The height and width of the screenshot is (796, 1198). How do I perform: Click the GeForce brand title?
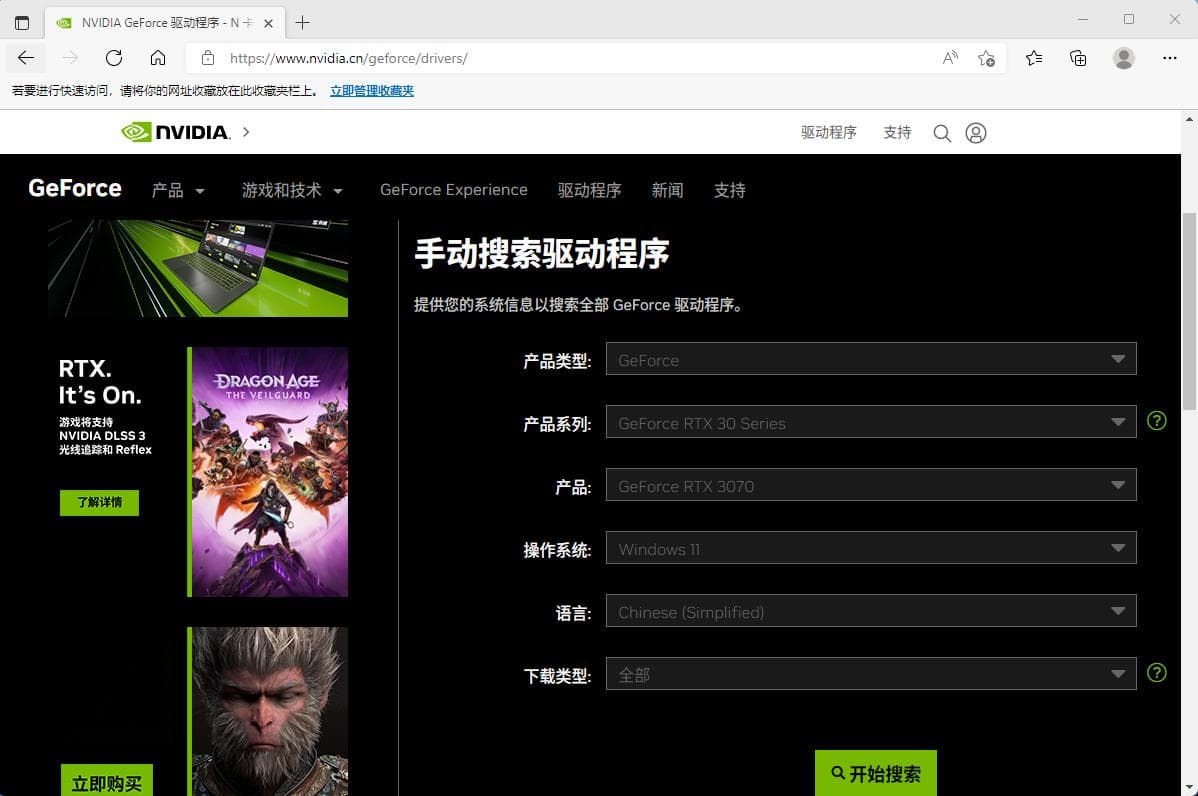pos(75,189)
